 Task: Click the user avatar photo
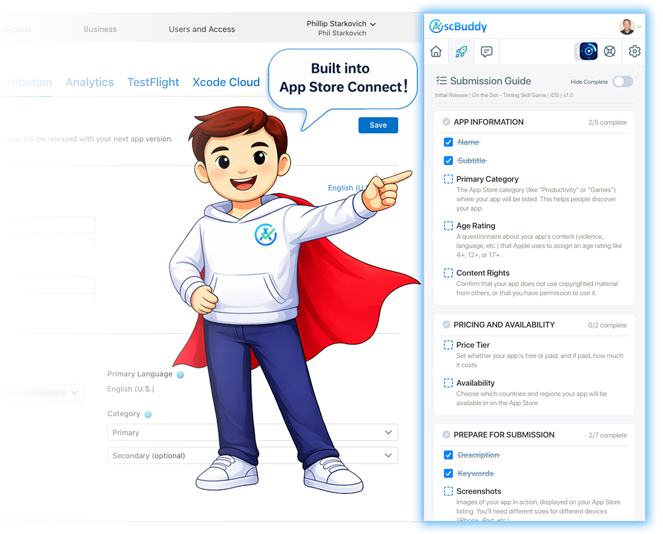click(627, 26)
